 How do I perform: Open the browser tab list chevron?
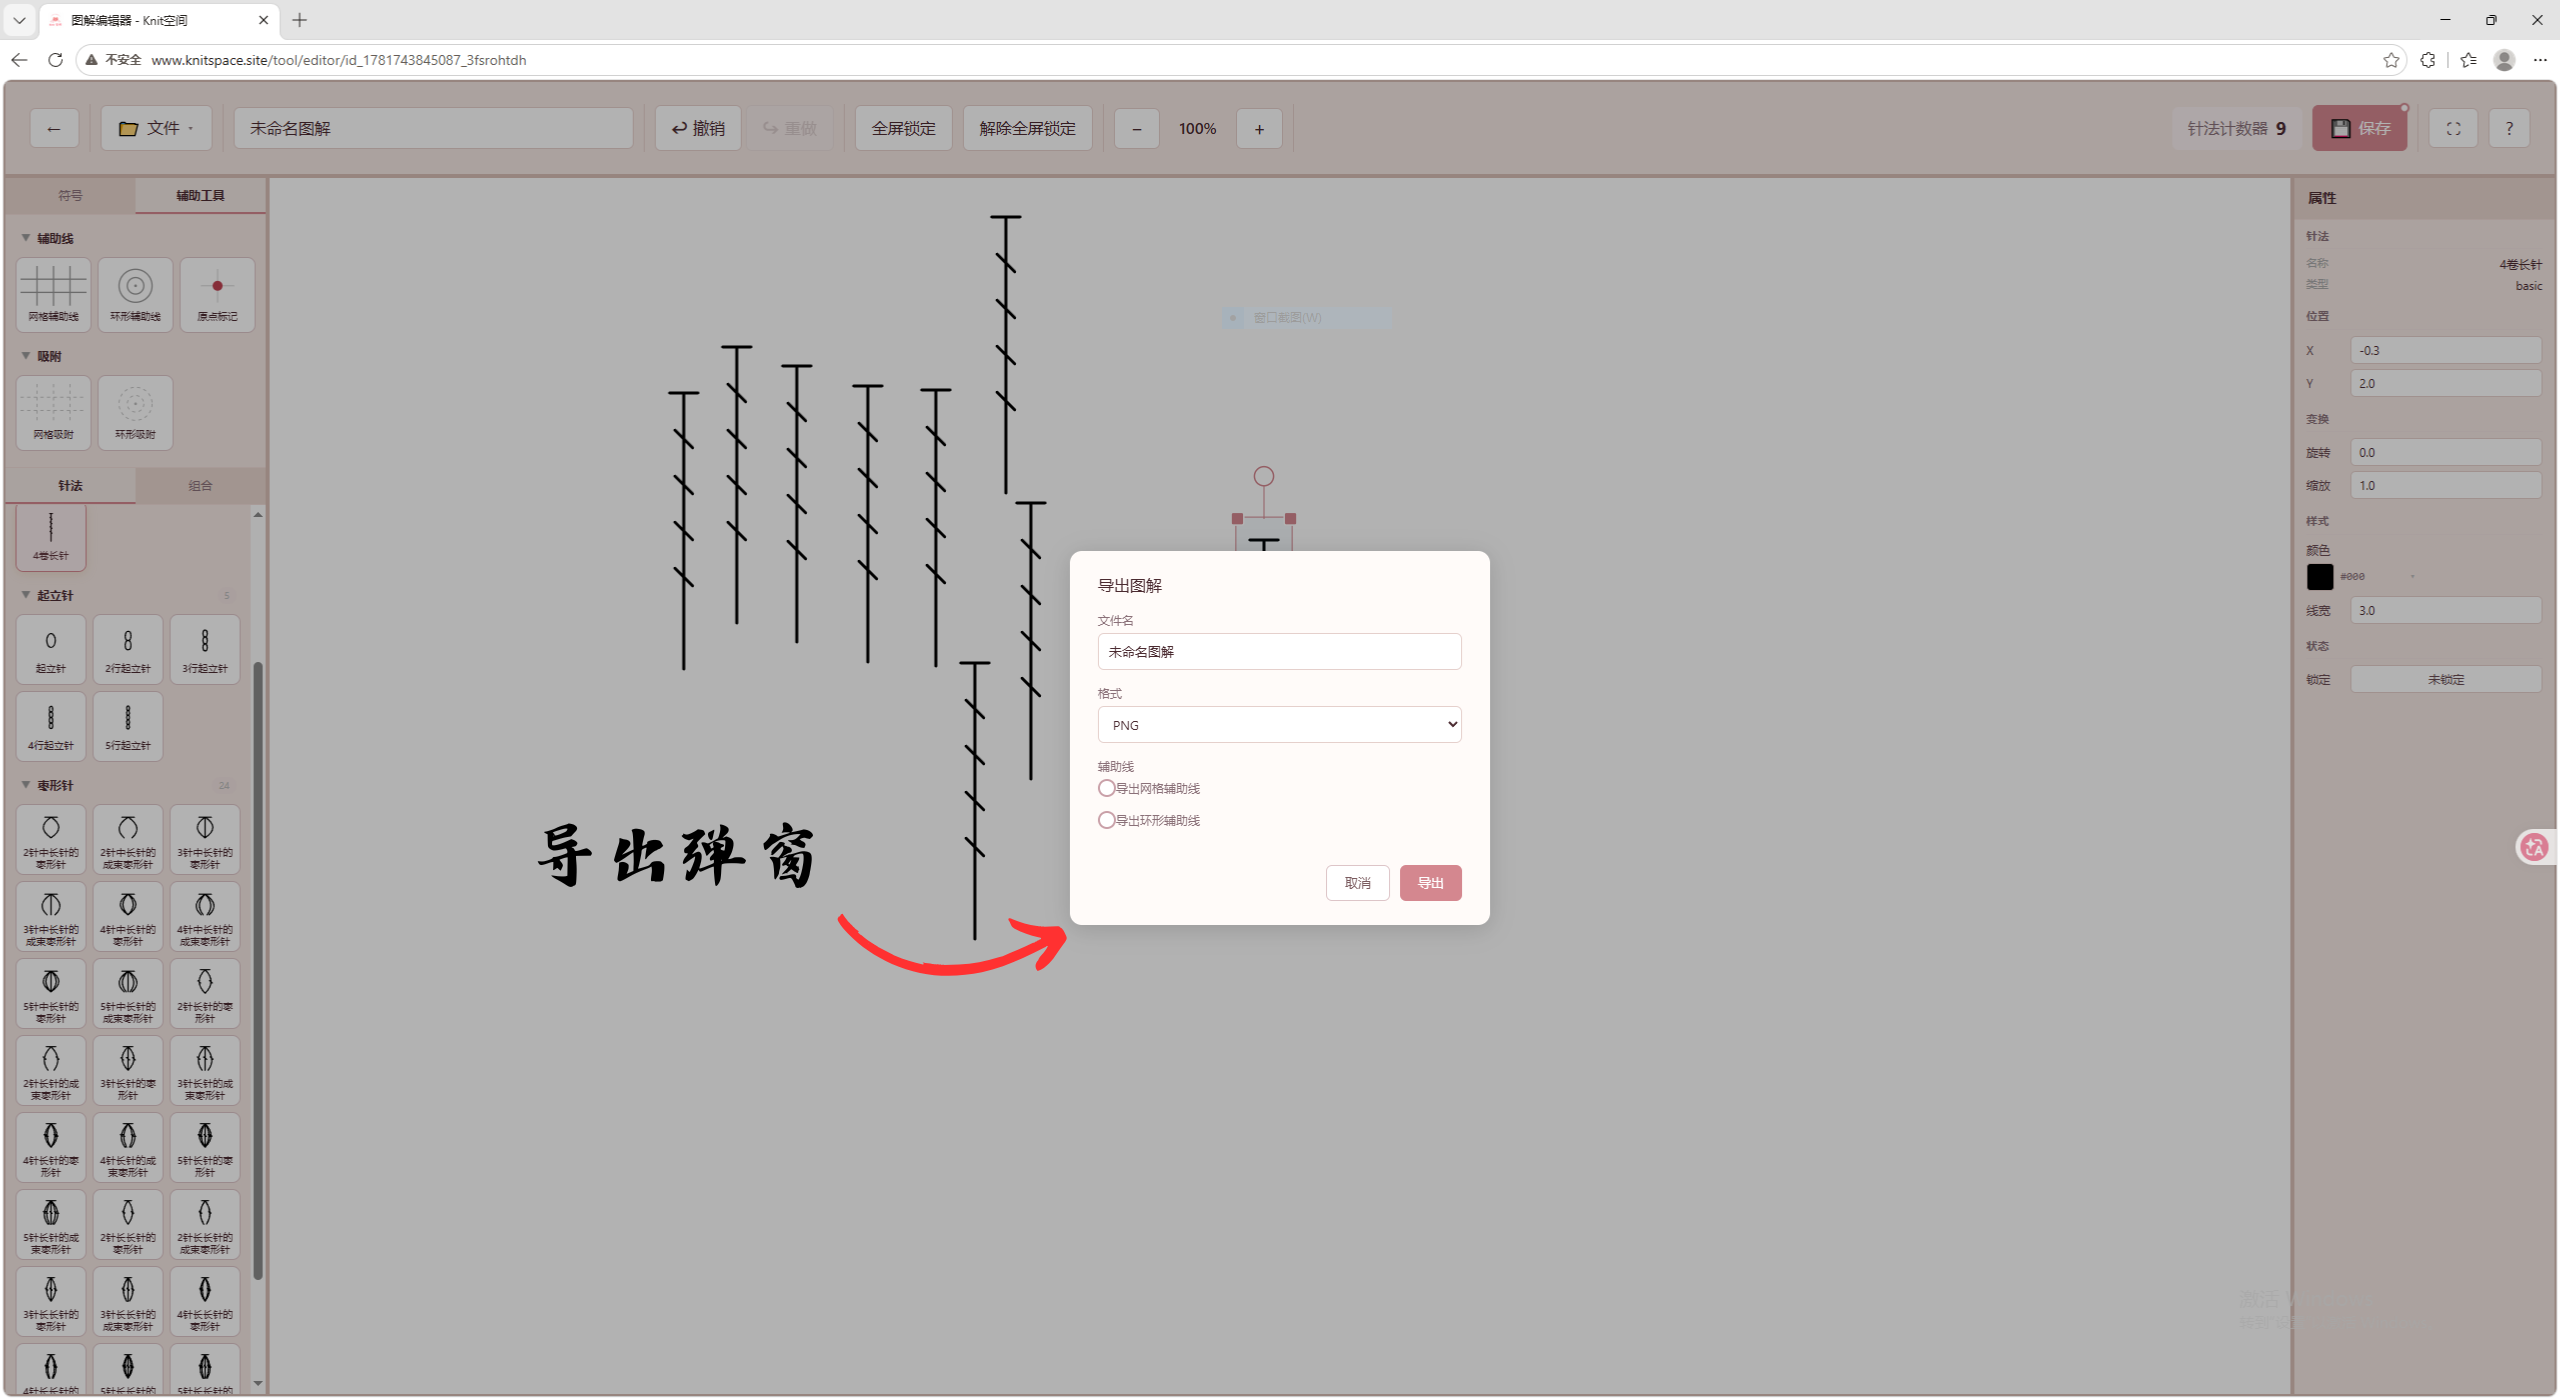pyautogui.click(x=19, y=20)
